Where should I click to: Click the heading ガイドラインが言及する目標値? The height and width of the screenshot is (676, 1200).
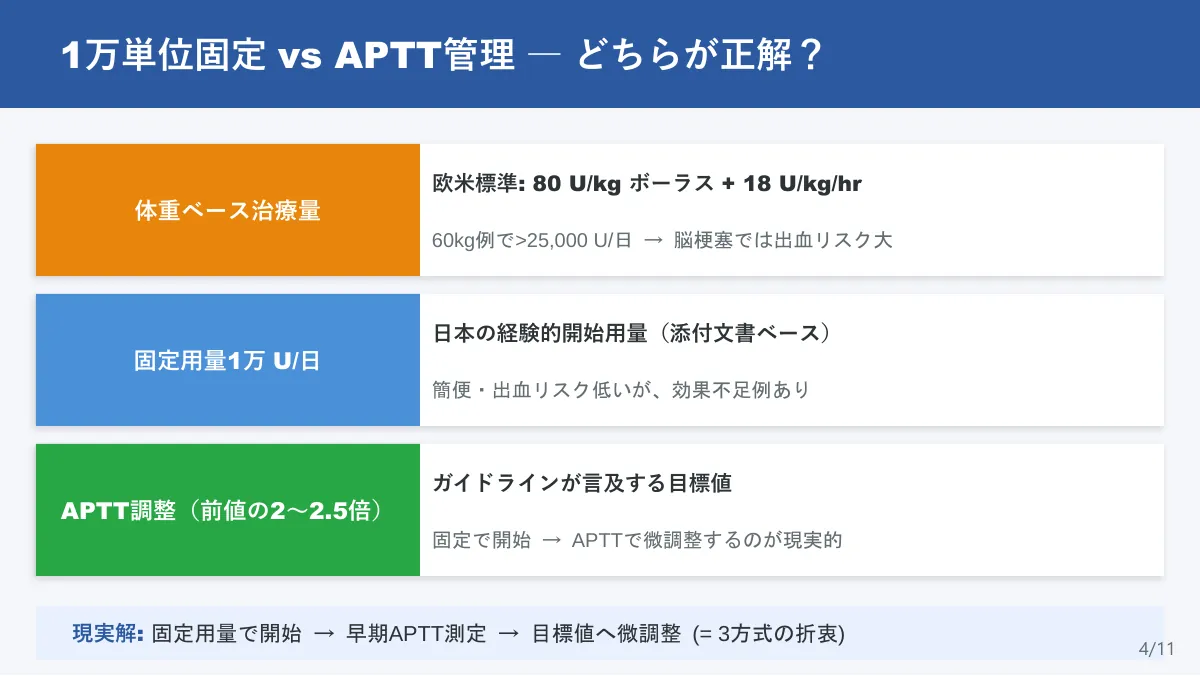(582, 484)
